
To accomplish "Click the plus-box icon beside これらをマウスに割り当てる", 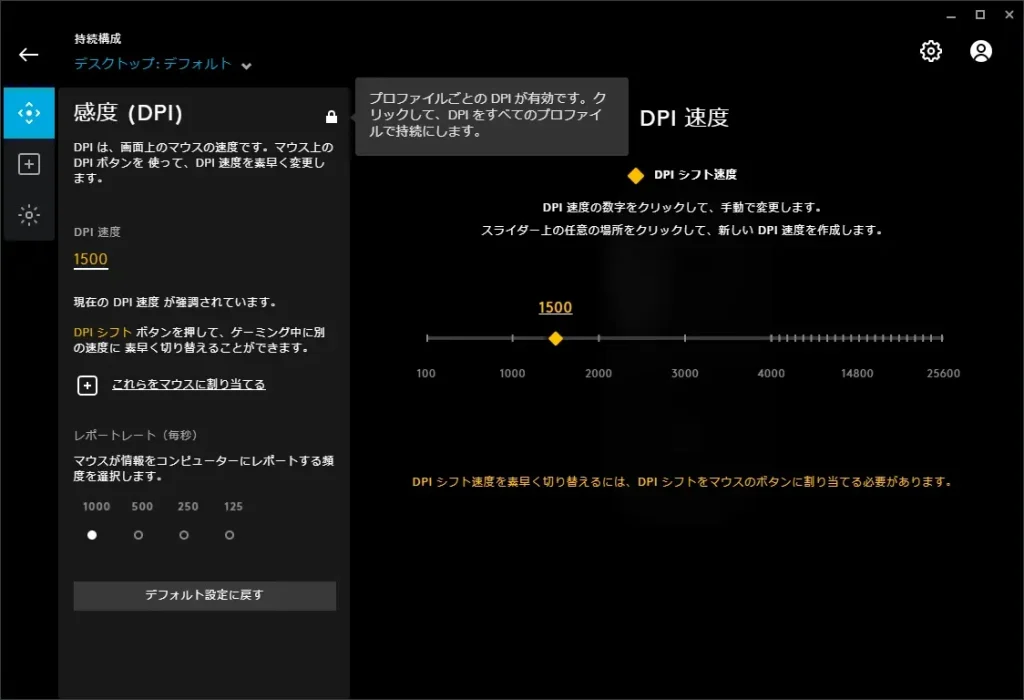I will [x=87, y=385].
